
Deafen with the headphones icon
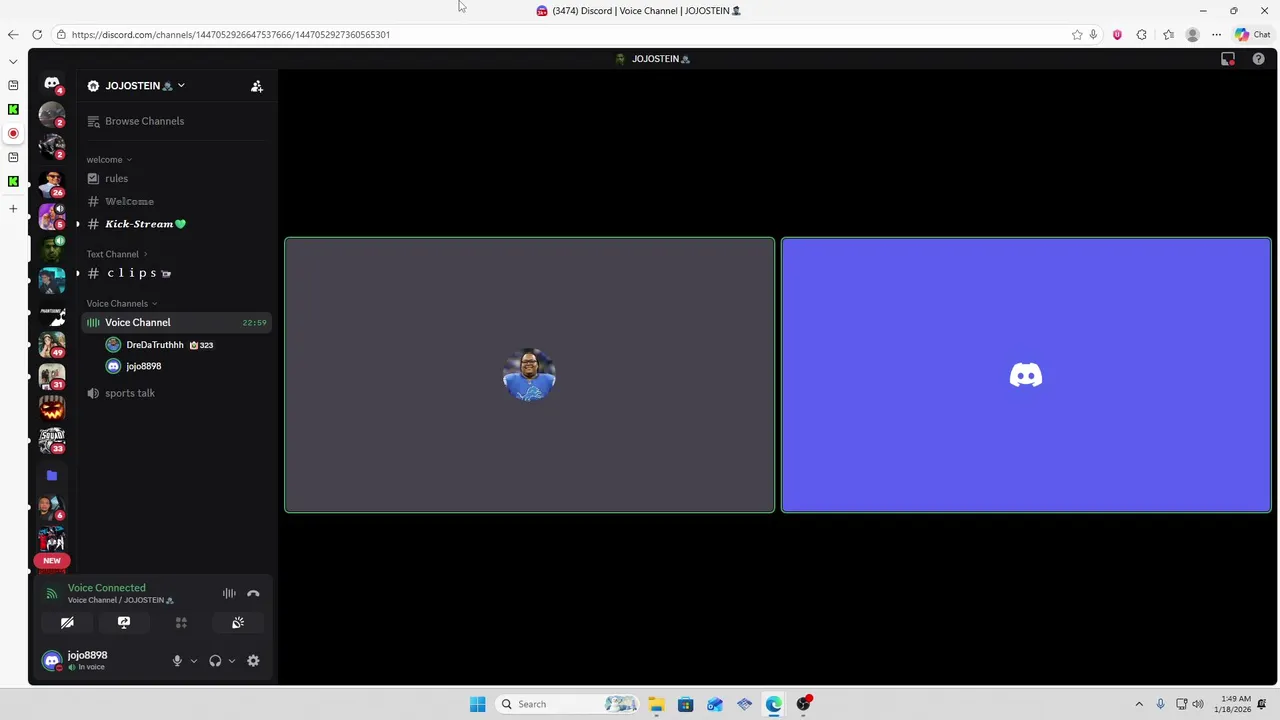click(215, 661)
